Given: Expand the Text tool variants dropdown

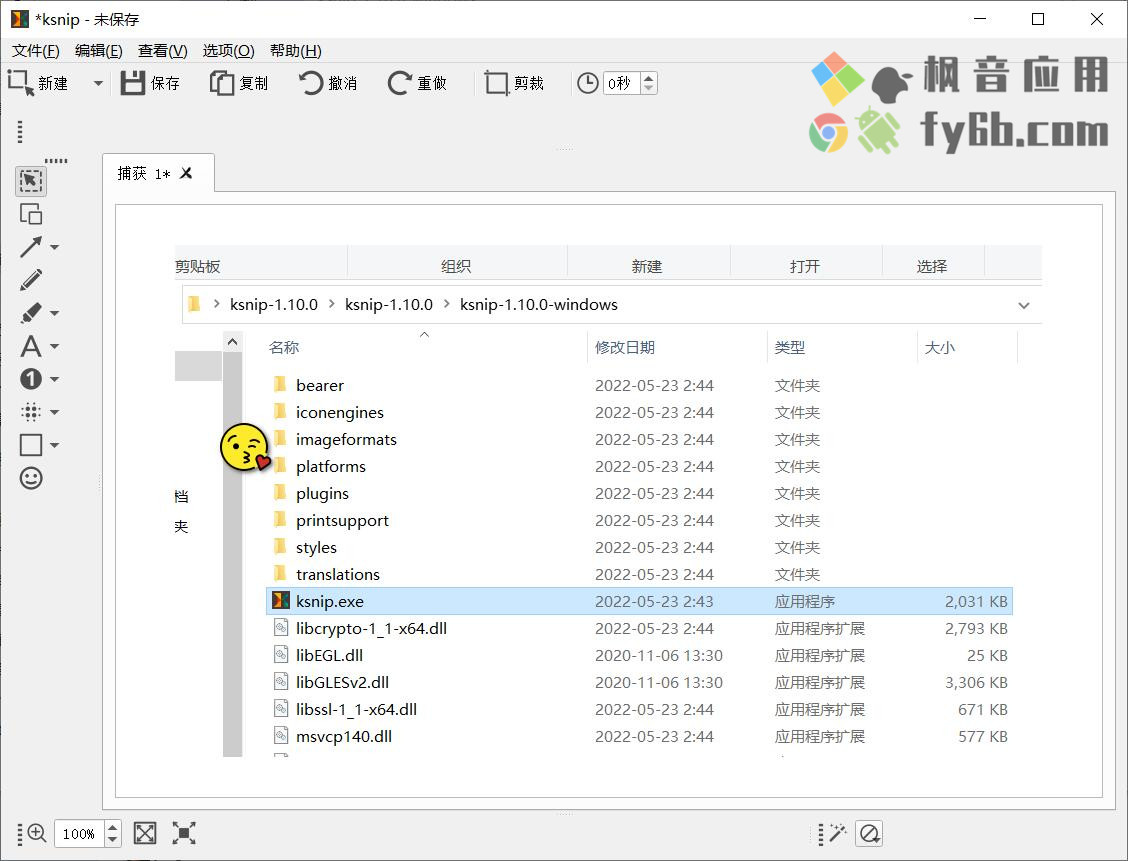Looking at the screenshot, I should pos(55,346).
